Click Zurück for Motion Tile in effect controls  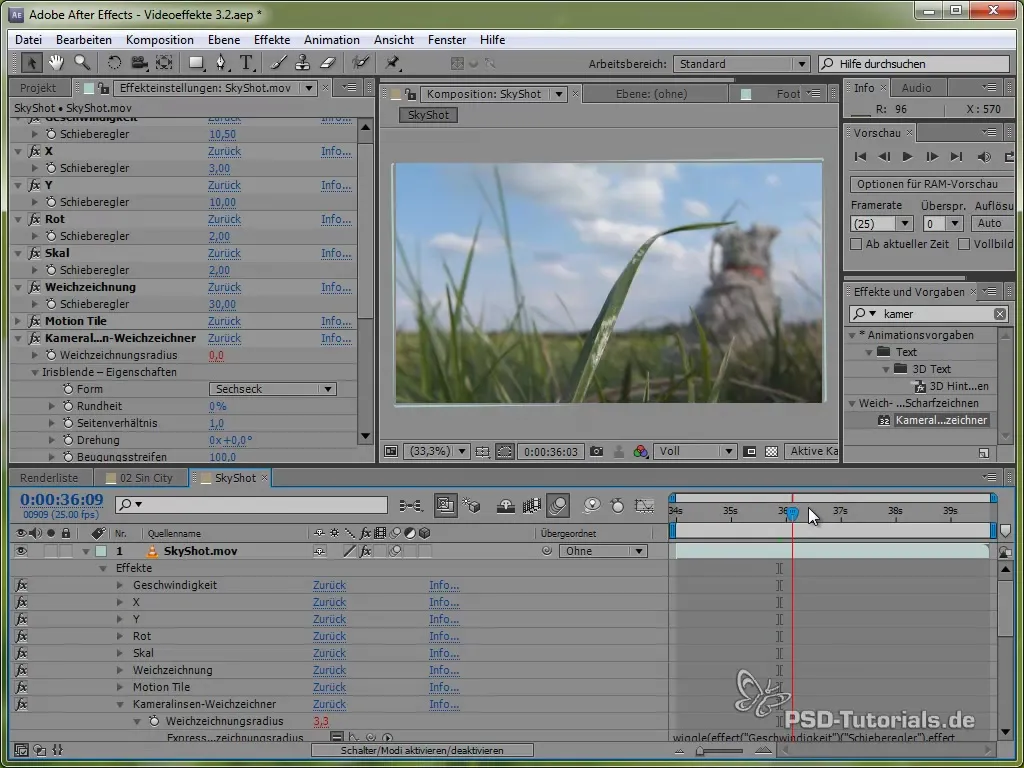click(x=225, y=321)
